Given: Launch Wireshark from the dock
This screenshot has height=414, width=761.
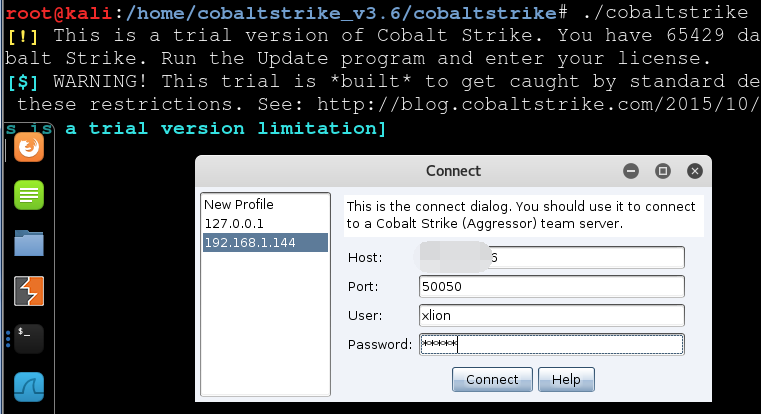Looking at the screenshot, I should 29,387.
